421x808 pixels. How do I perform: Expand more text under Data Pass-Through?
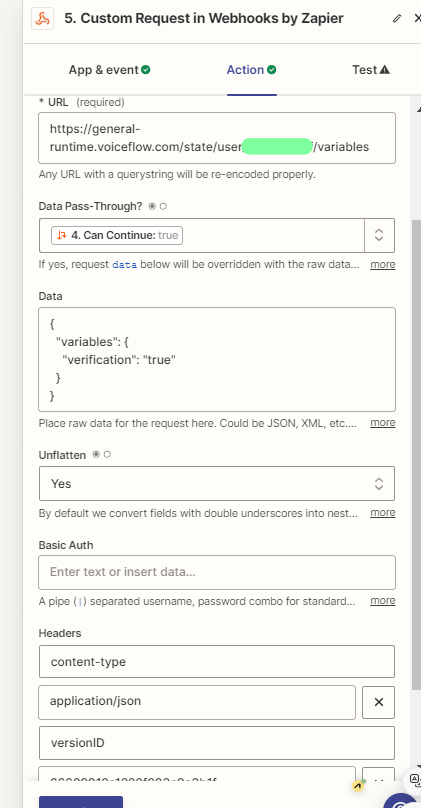(383, 264)
